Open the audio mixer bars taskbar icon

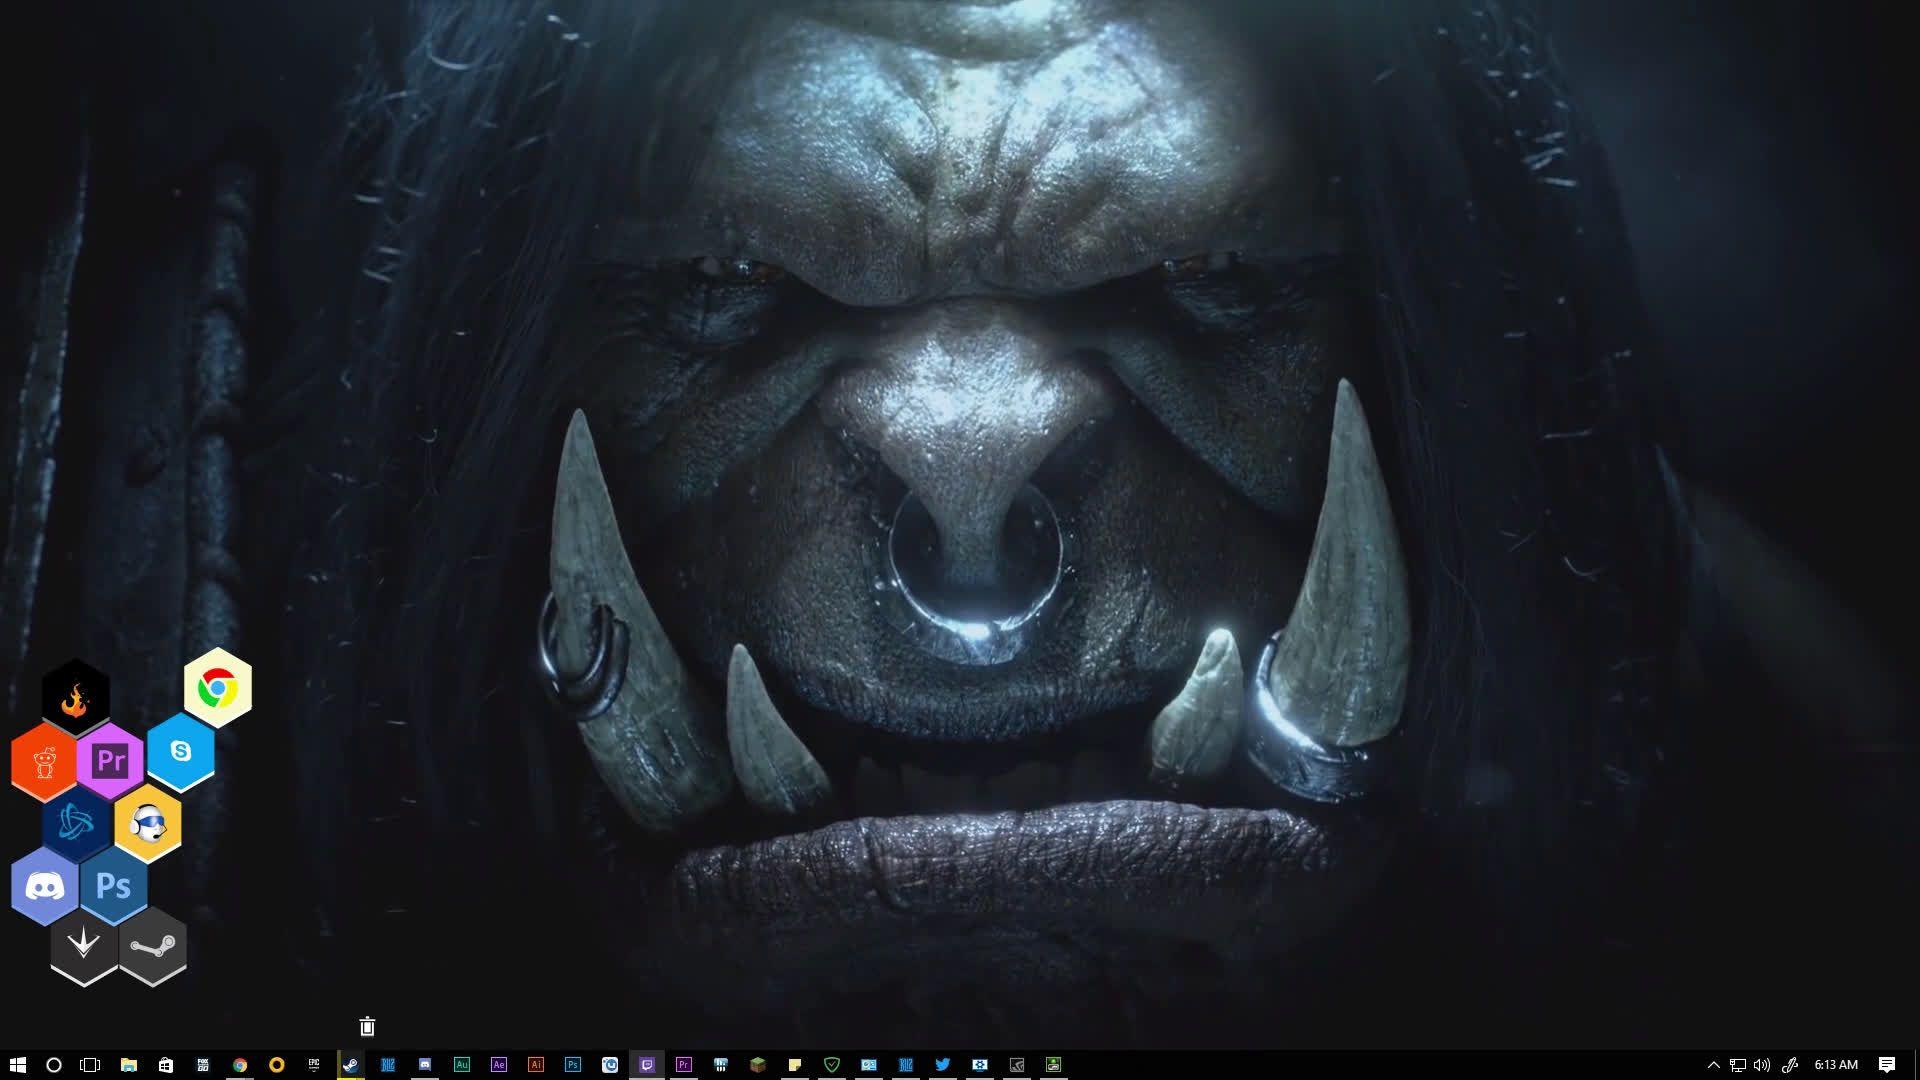tap(721, 1065)
